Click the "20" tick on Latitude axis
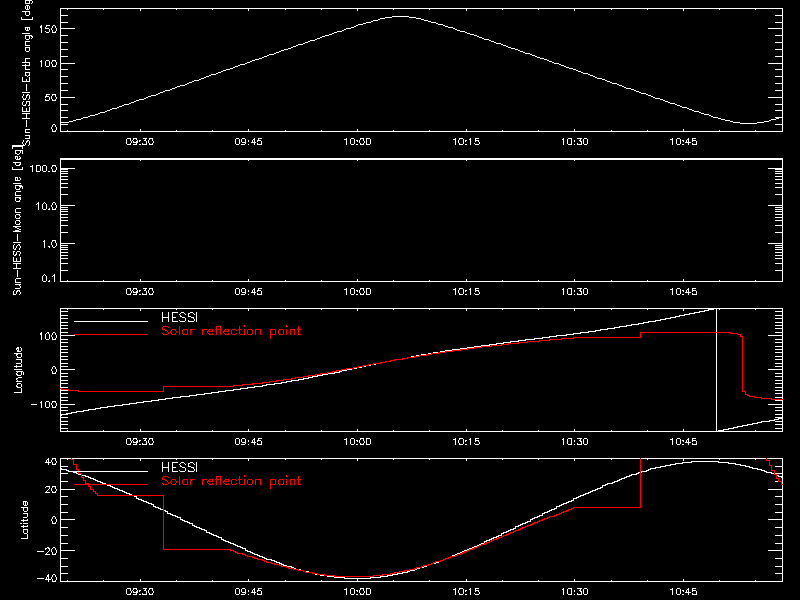This screenshot has height=600, width=800. (51, 490)
